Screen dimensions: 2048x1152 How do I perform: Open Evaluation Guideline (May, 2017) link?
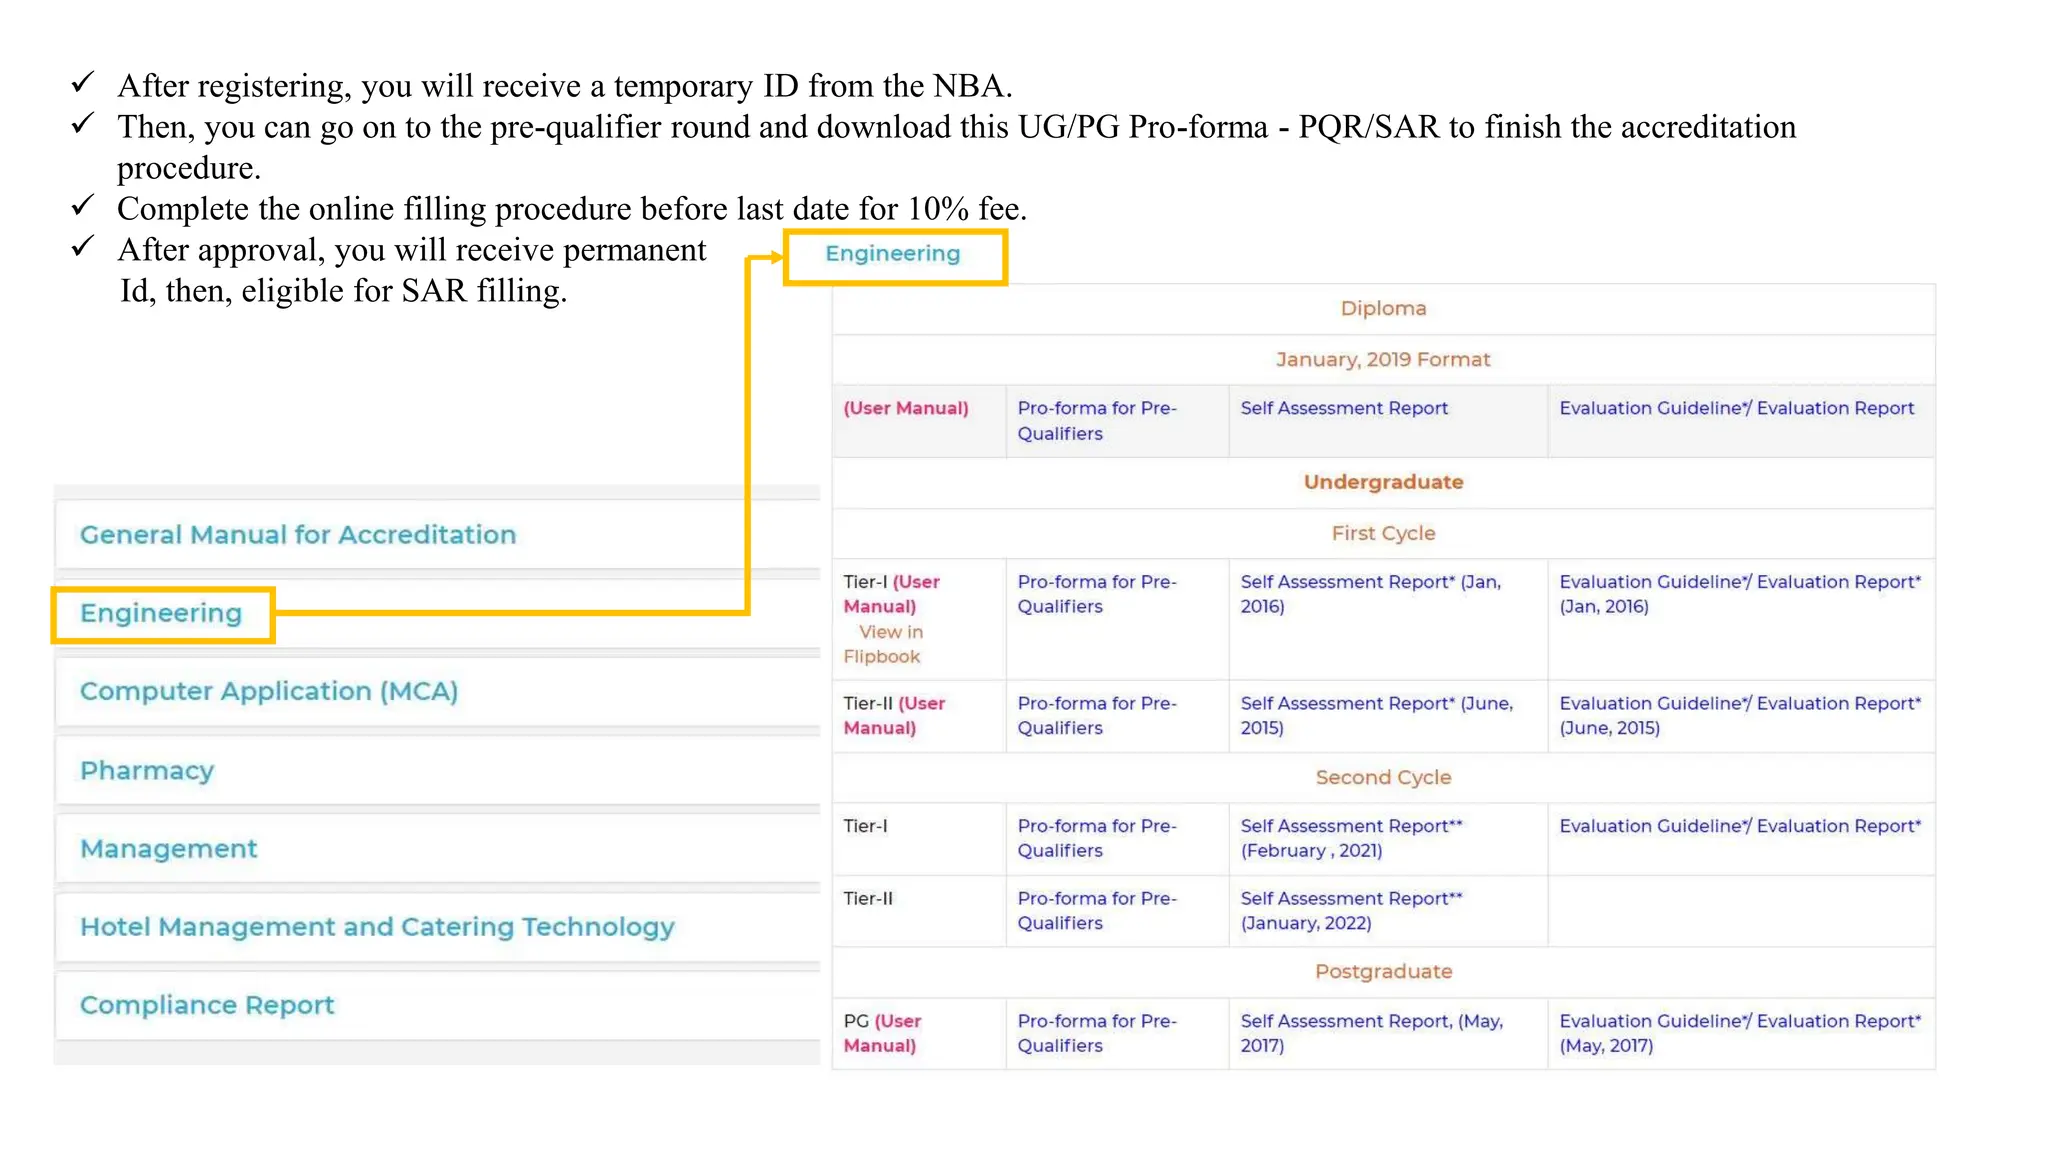1739,1033
